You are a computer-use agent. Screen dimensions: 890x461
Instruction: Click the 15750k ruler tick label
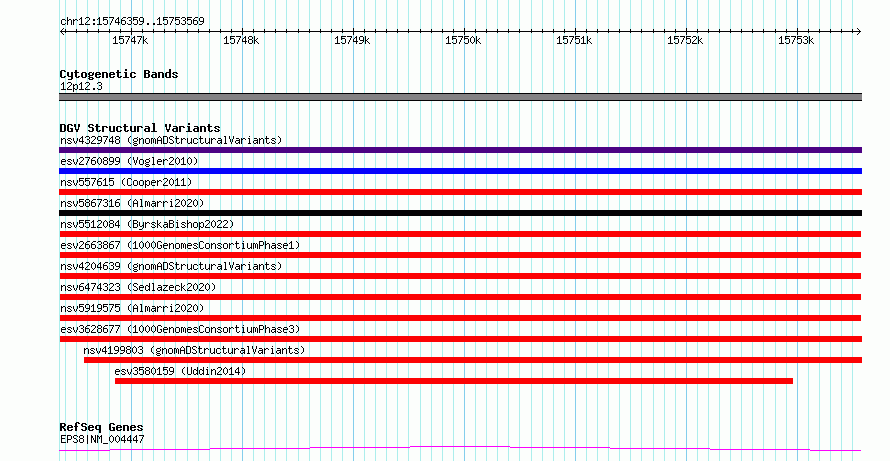pos(463,40)
